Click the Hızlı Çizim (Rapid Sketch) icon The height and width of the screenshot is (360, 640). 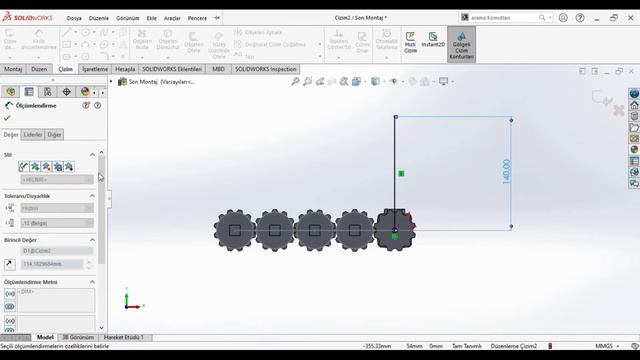(410, 42)
